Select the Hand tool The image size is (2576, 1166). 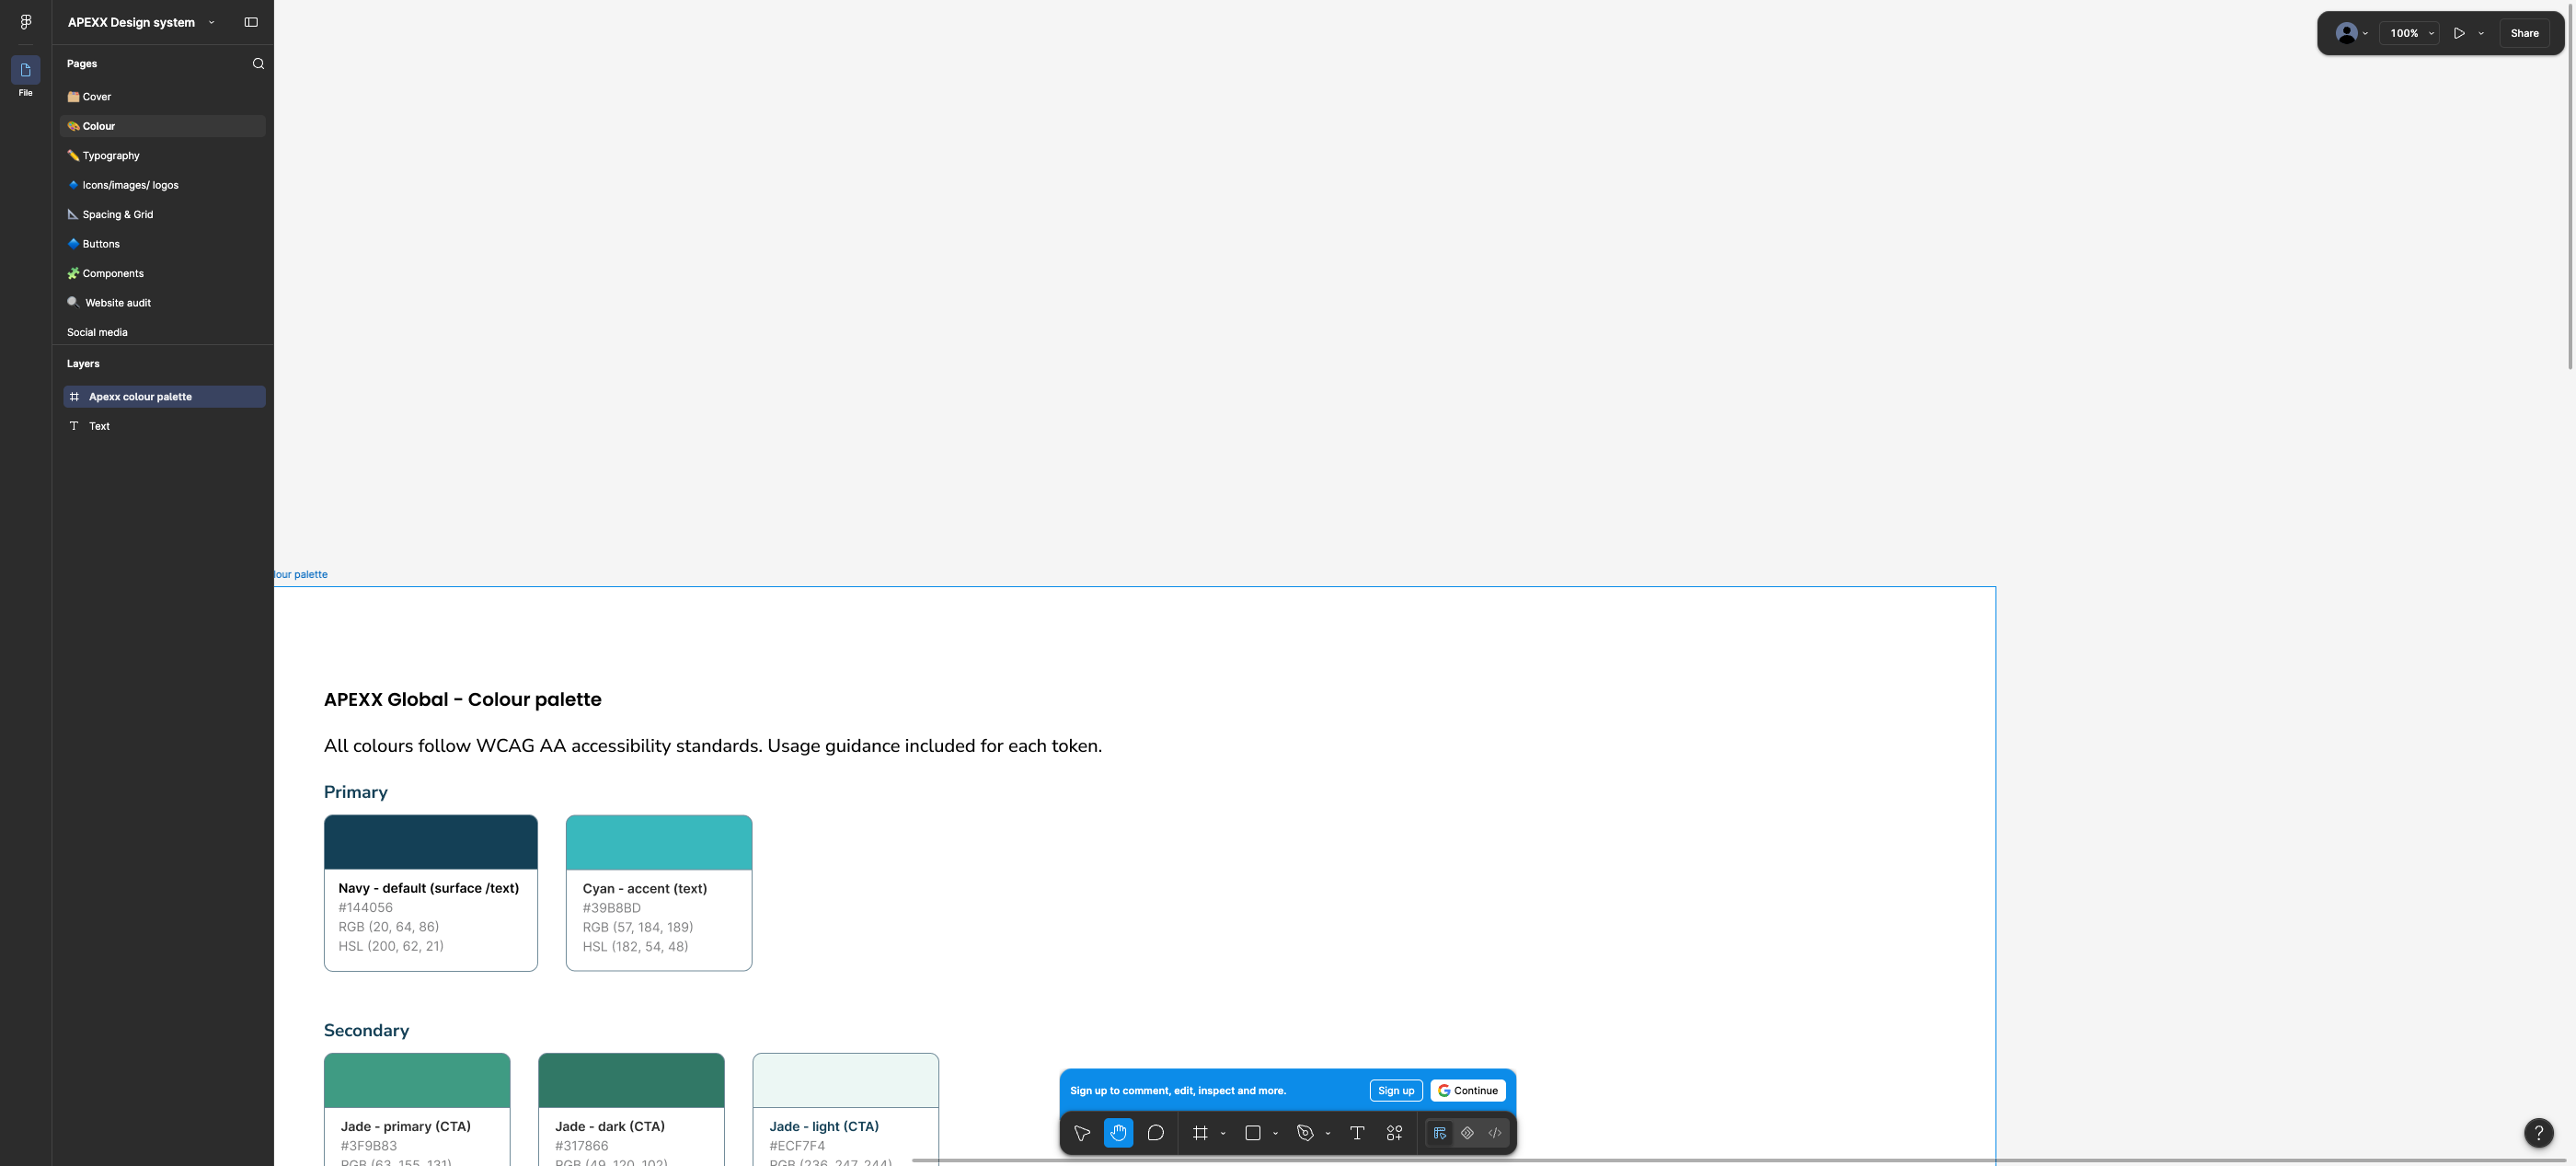click(x=1118, y=1133)
